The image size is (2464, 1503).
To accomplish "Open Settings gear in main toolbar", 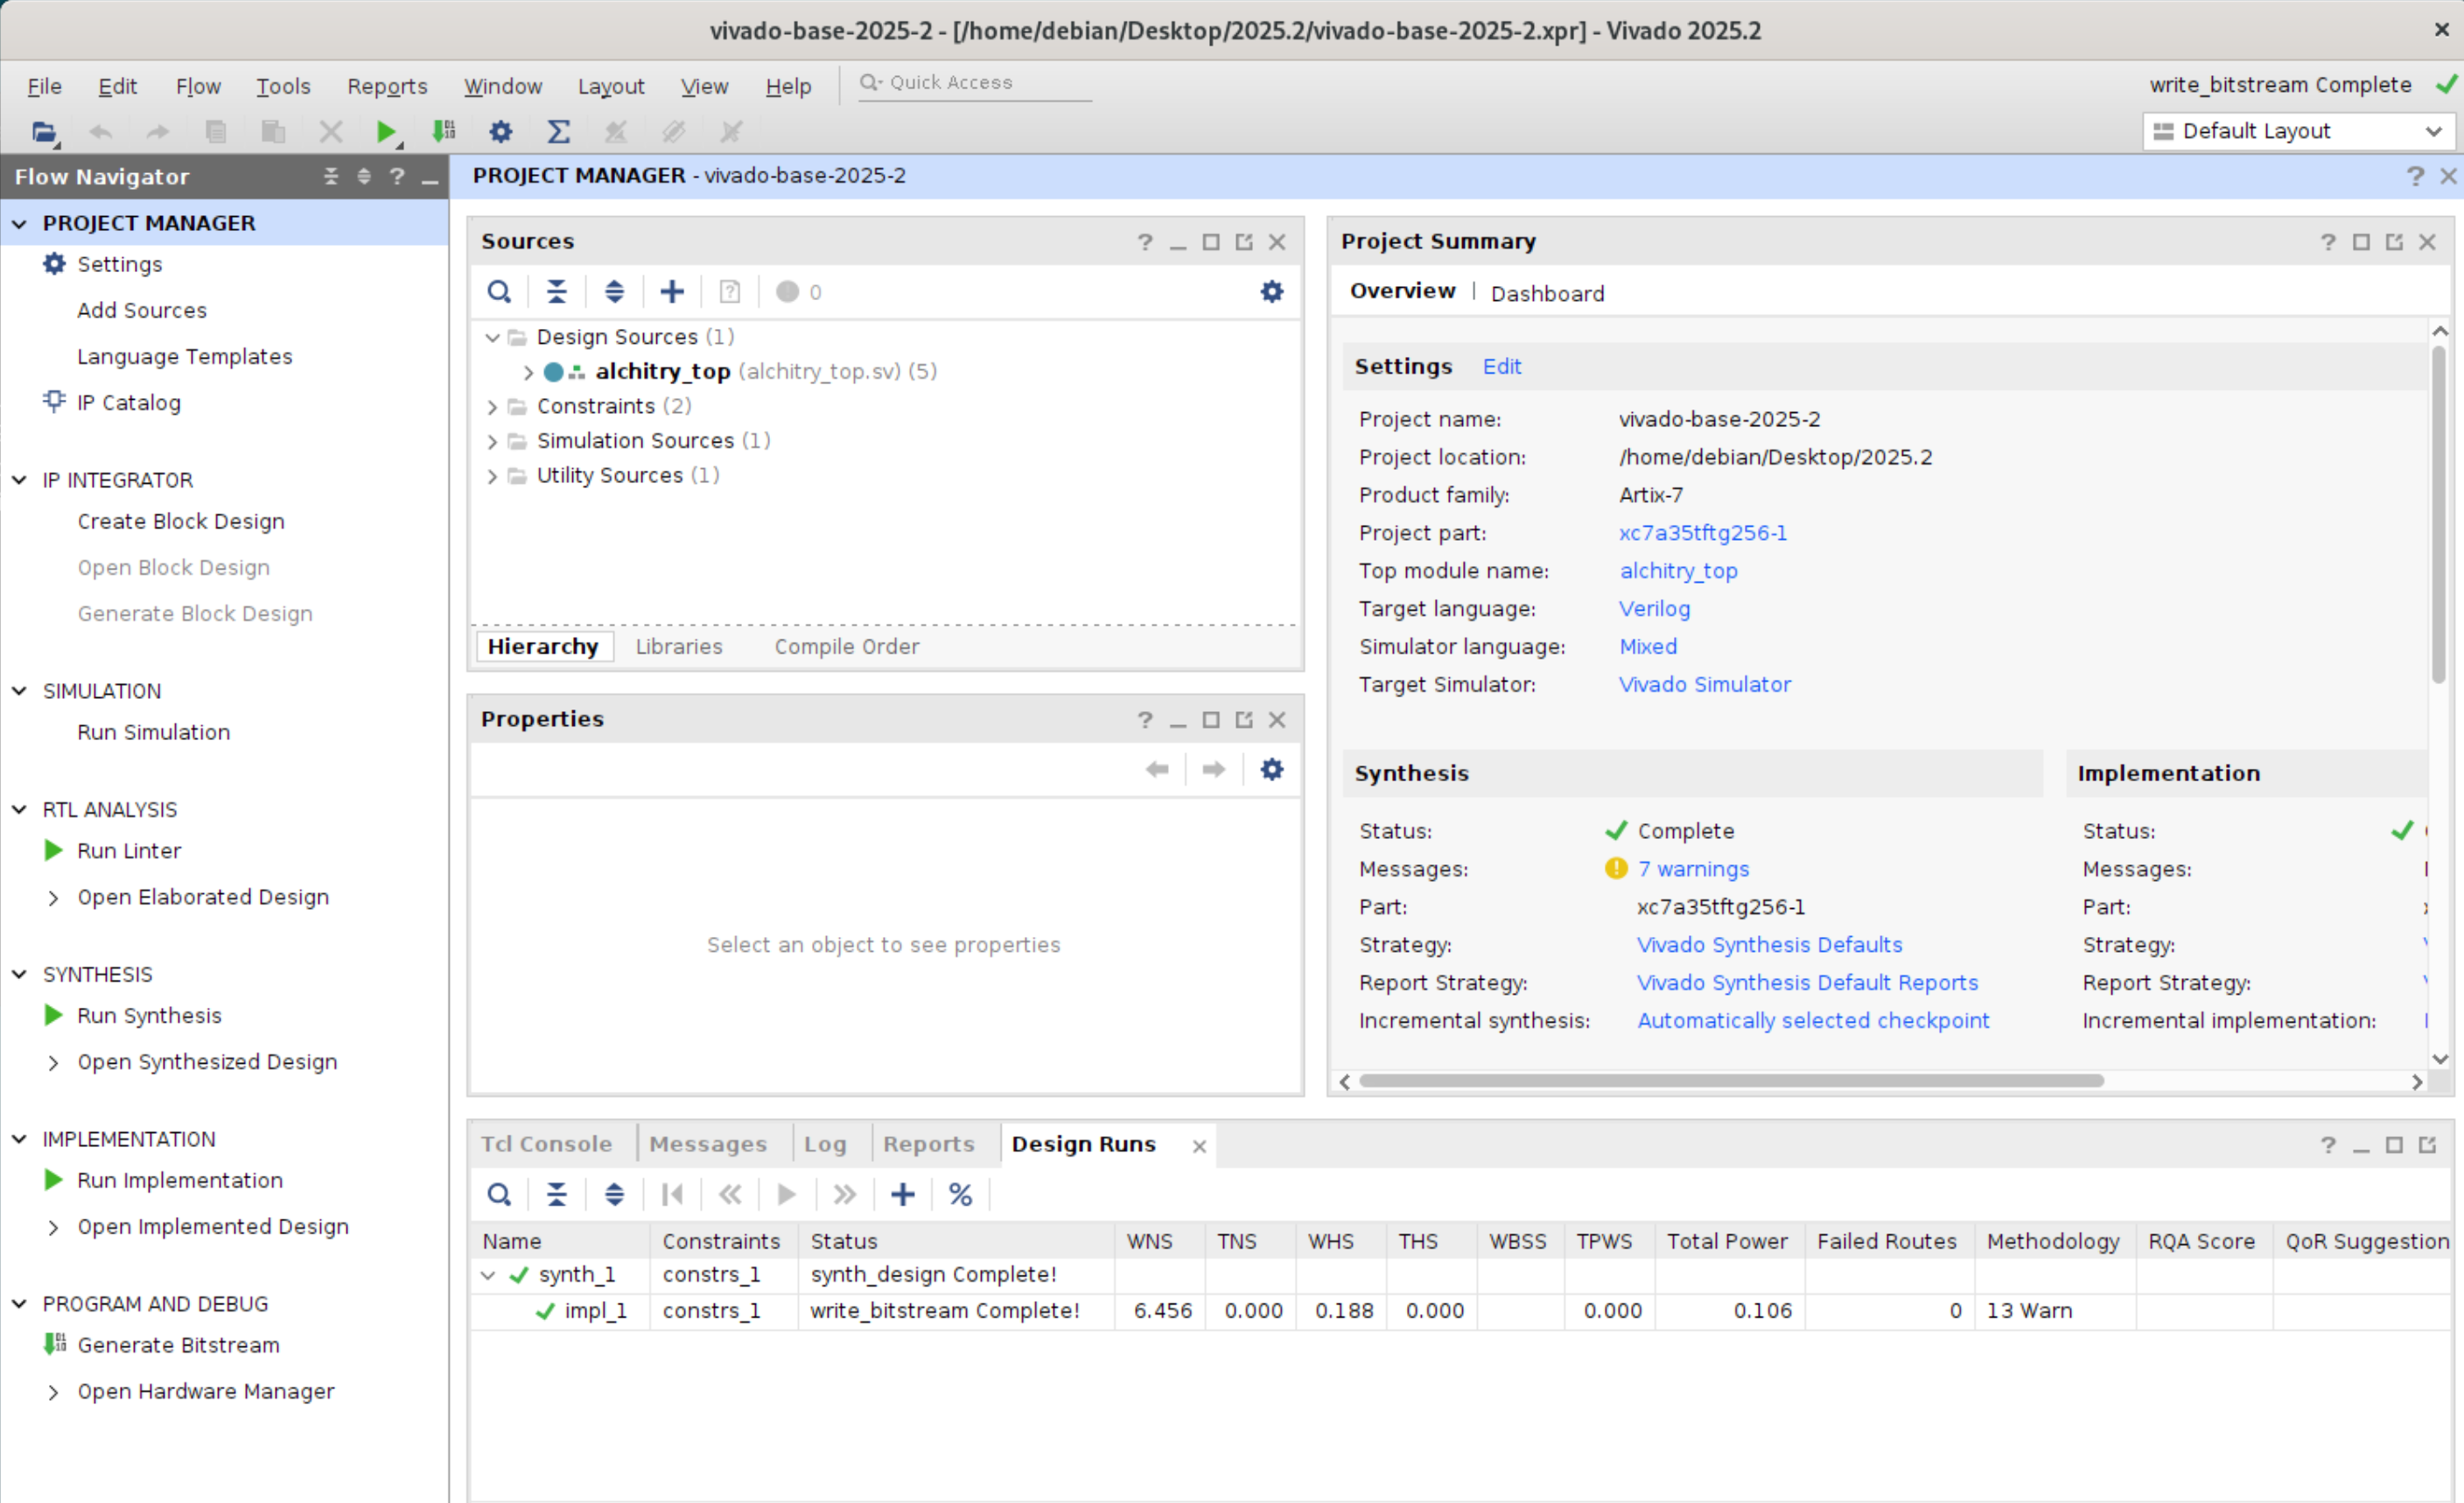I will [x=501, y=131].
